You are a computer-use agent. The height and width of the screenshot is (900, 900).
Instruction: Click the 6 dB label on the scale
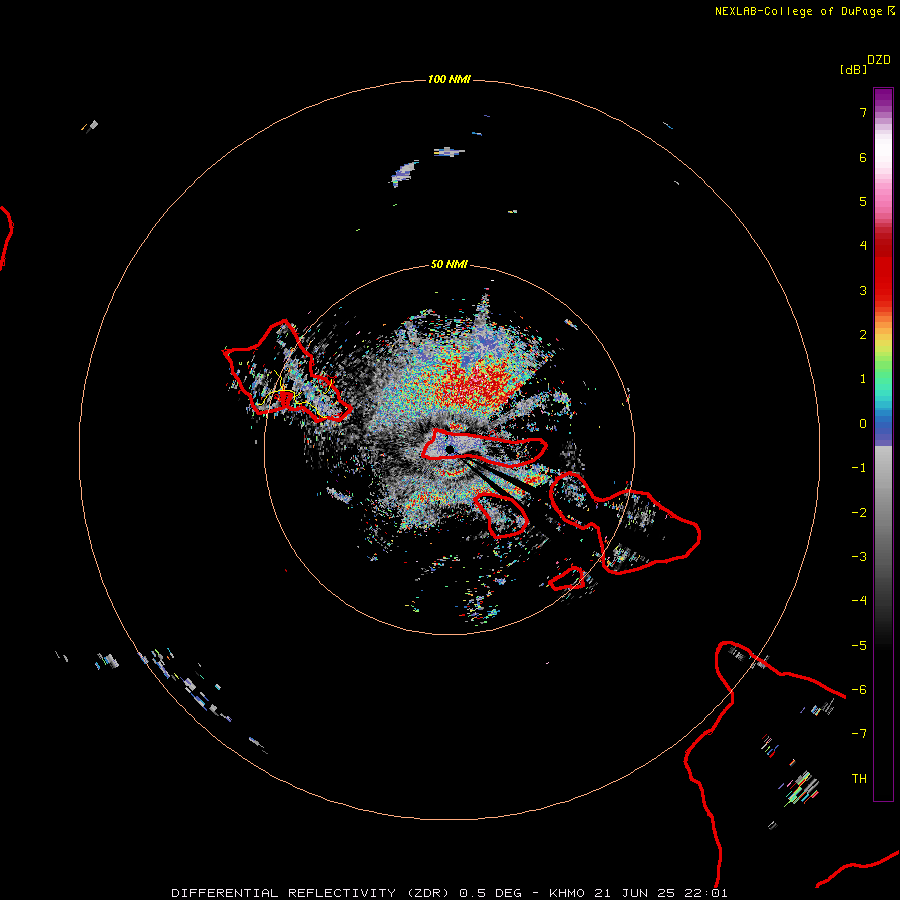click(x=863, y=157)
